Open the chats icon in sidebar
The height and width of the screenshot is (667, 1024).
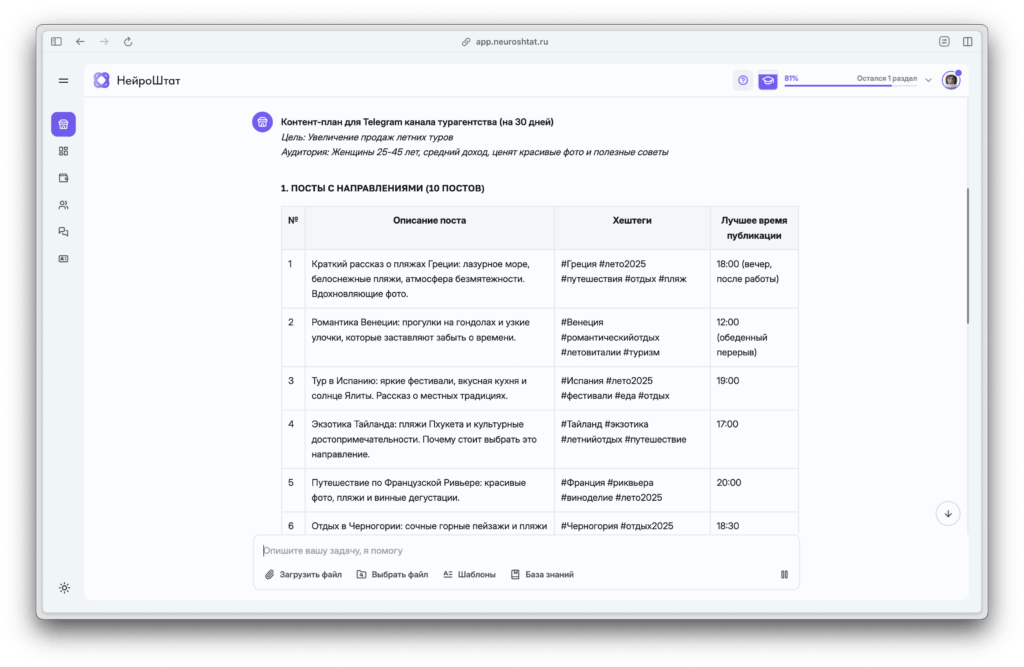[x=63, y=232]
